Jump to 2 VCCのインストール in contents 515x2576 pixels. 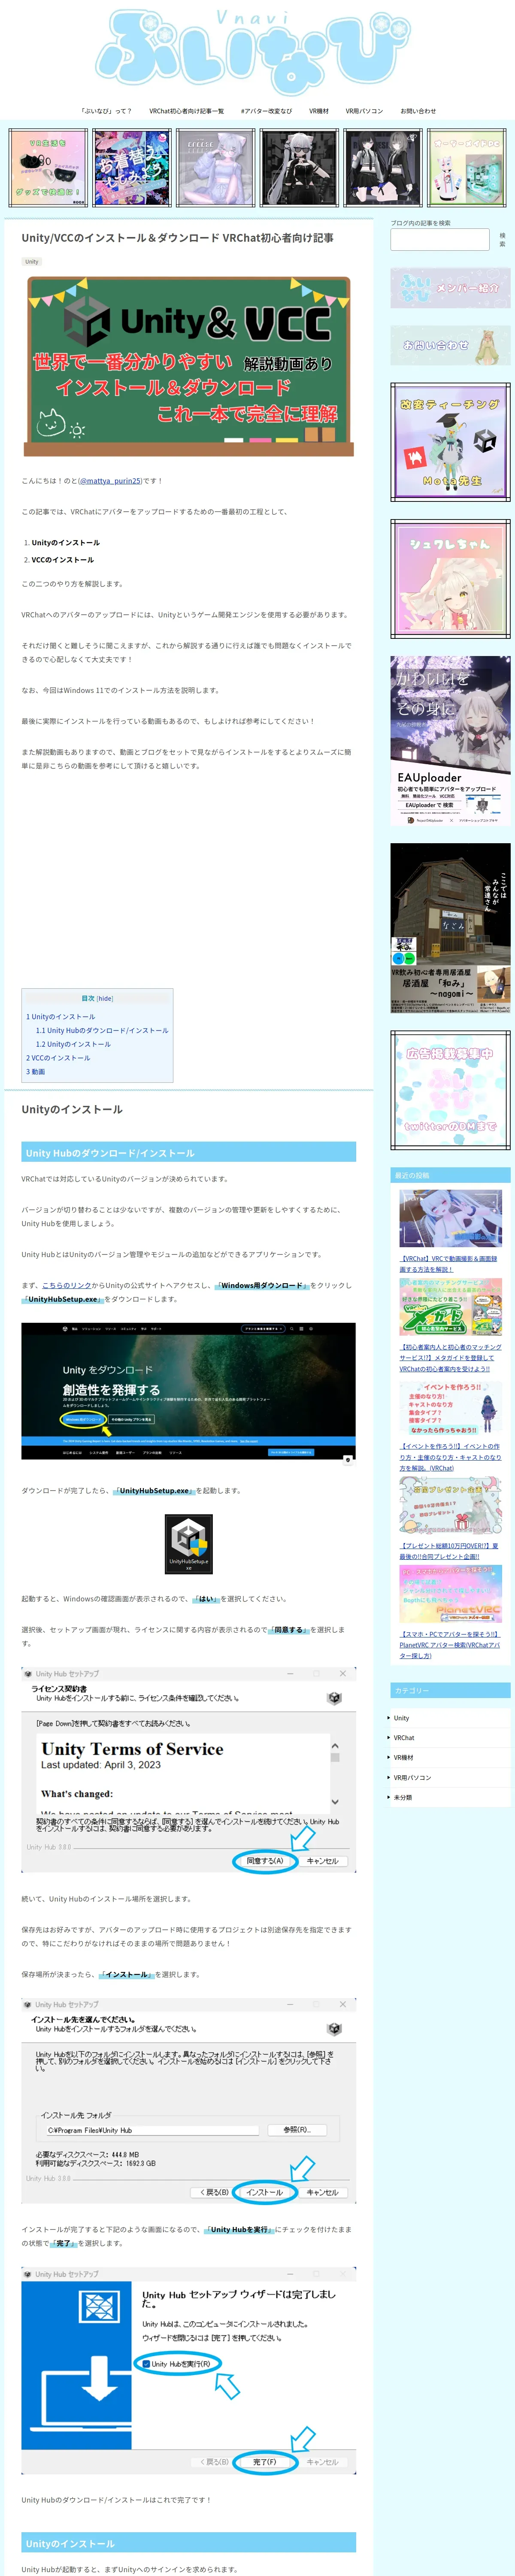[x=58, y=1058]
